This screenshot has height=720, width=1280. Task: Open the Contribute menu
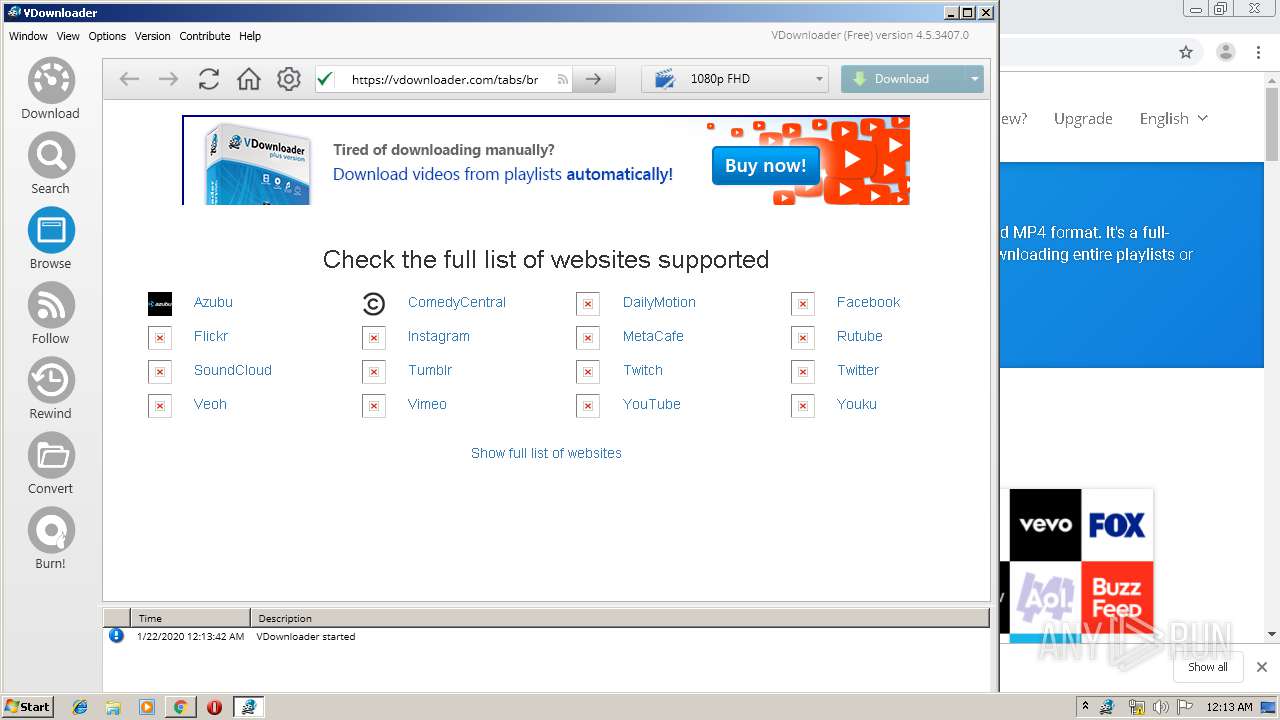(x=205, y=36)
